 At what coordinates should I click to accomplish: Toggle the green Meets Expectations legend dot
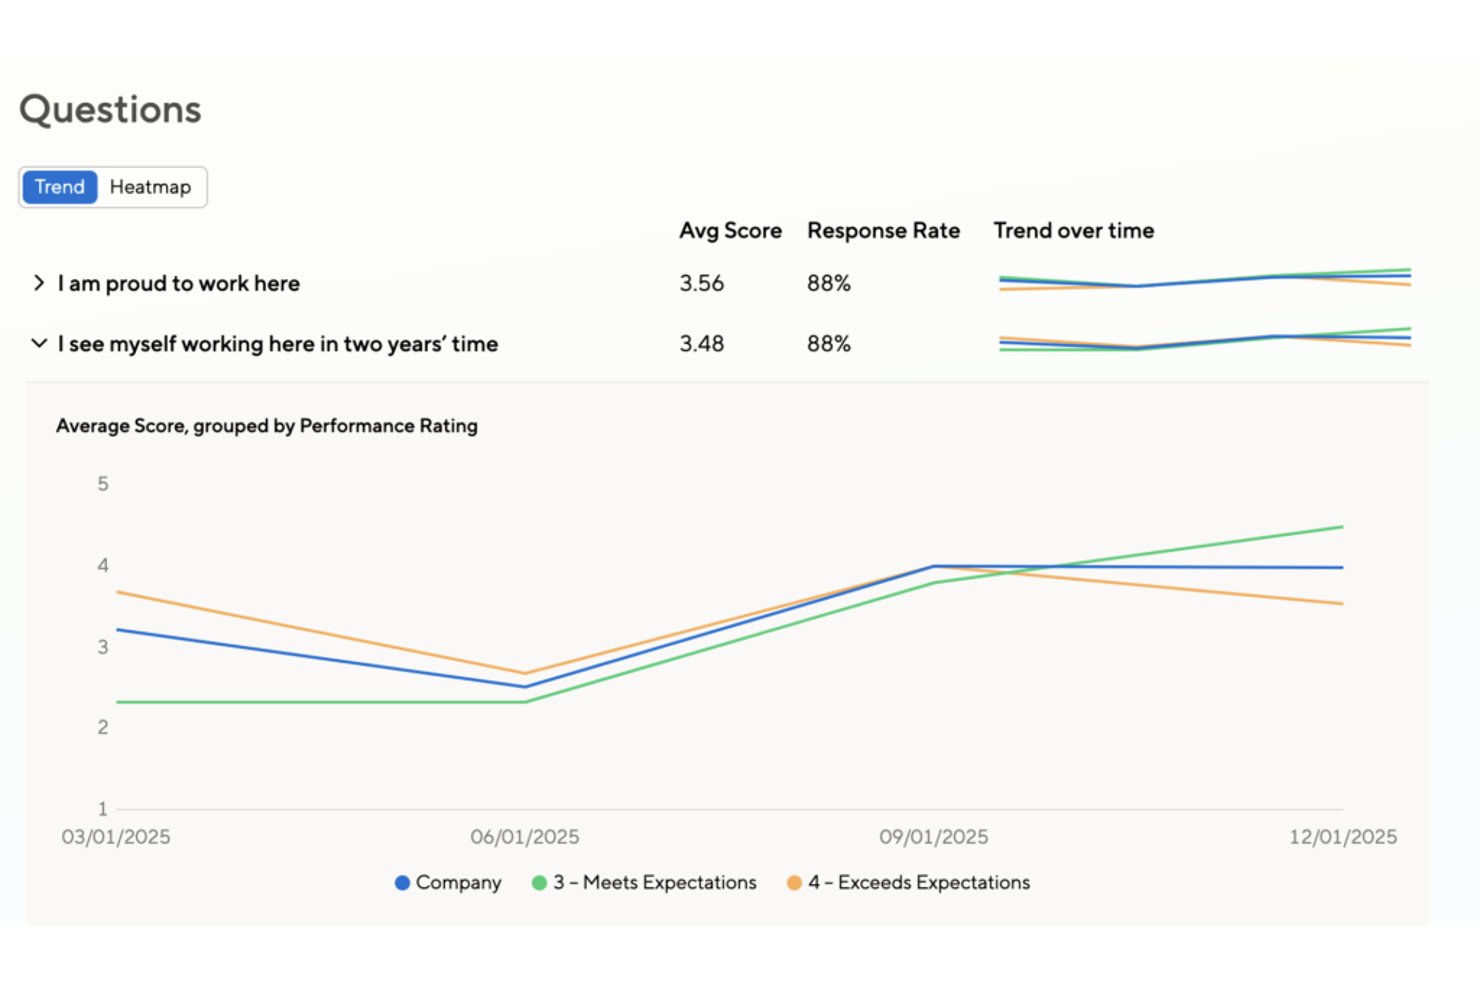pos(539,883)
